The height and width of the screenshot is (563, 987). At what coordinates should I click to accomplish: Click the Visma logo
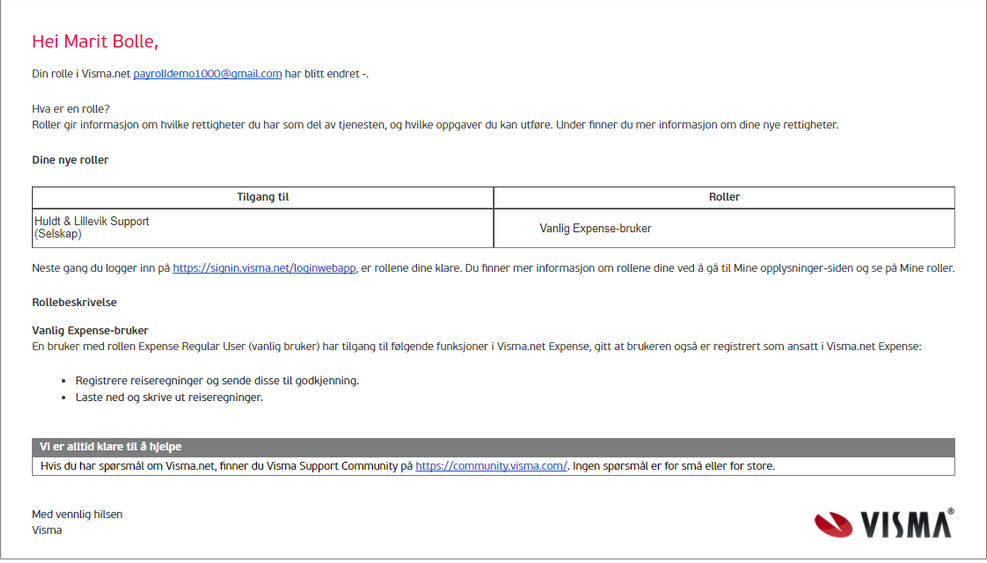pyautogui.click(x=884, y=523)
